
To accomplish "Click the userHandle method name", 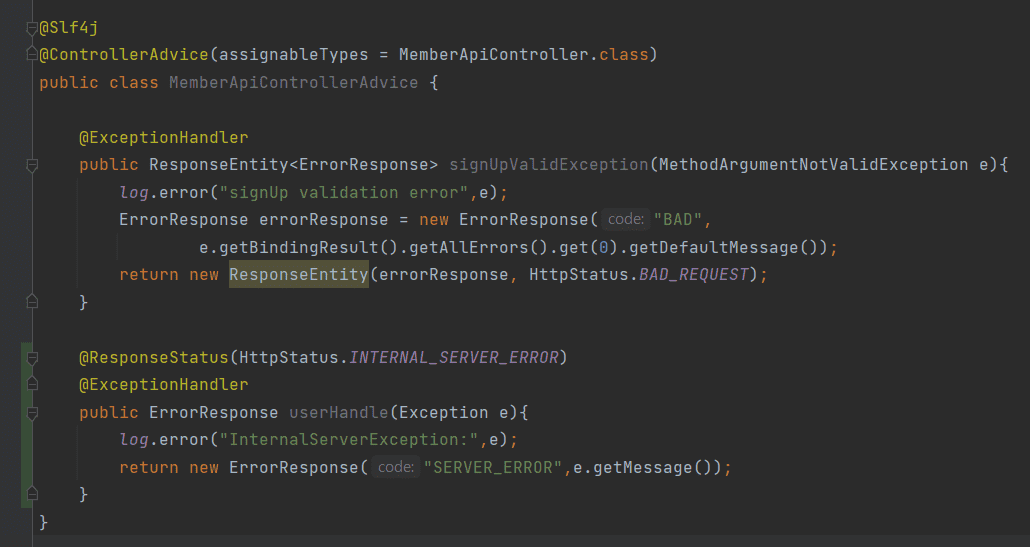I will pyautogui.click(x=339, y=412).
